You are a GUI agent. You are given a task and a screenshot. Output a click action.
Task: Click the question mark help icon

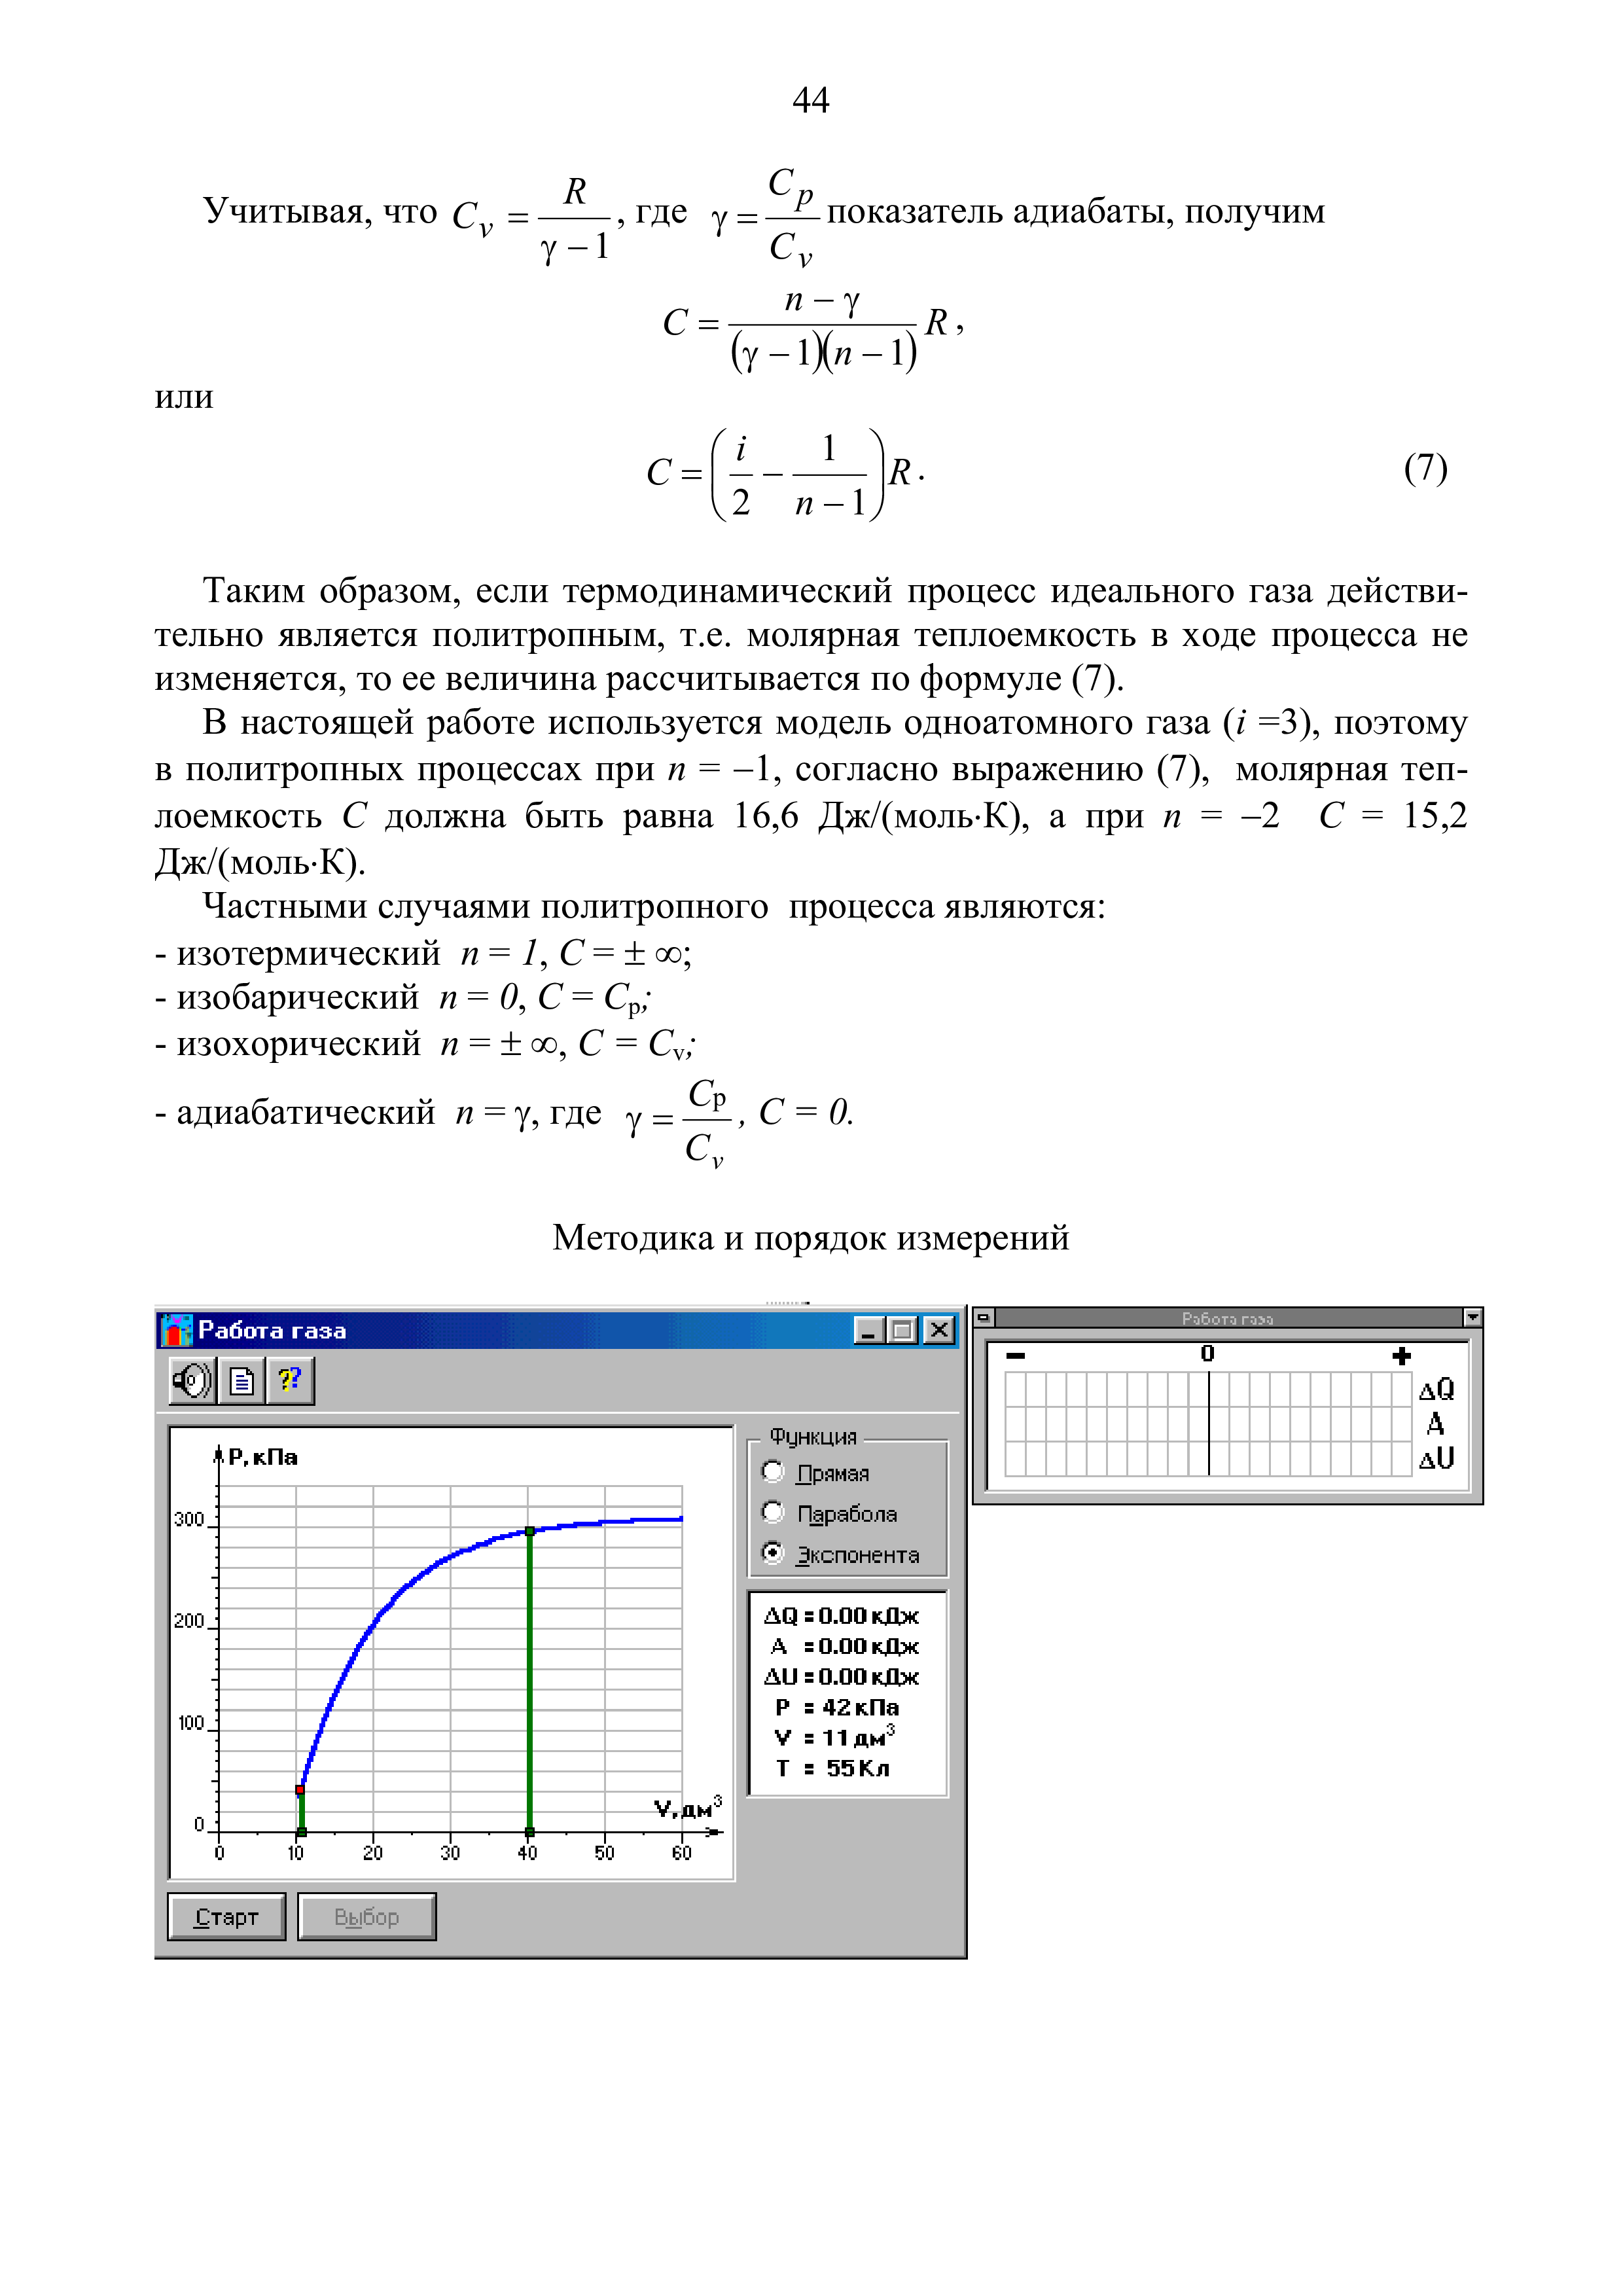[290, 1381]
